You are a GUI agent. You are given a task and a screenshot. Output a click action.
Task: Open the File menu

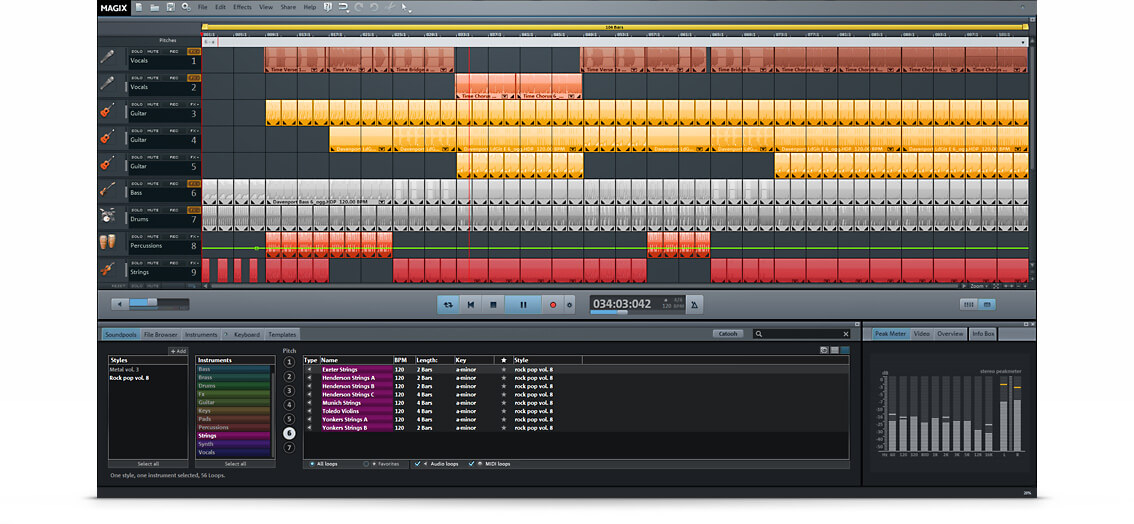202,7
